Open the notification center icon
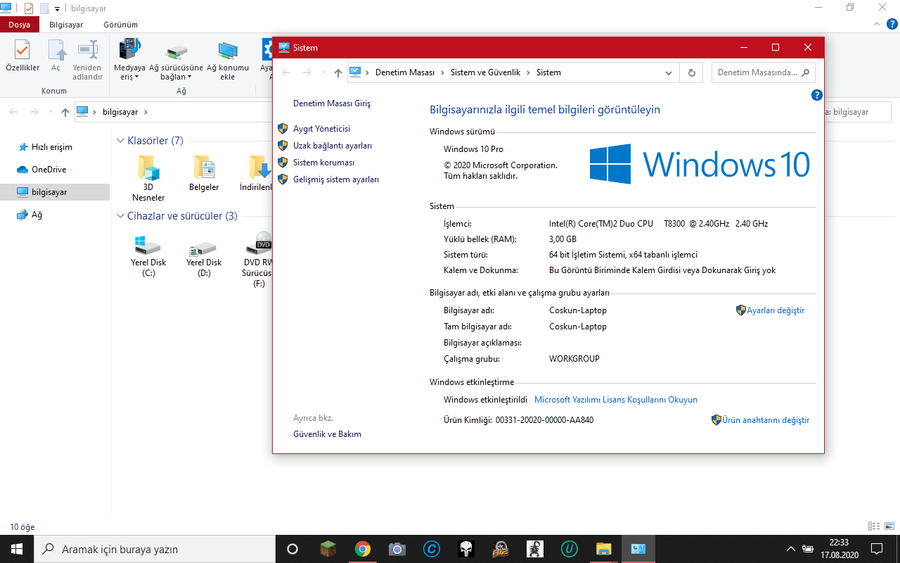900x563 pixels. coord(876,549)
